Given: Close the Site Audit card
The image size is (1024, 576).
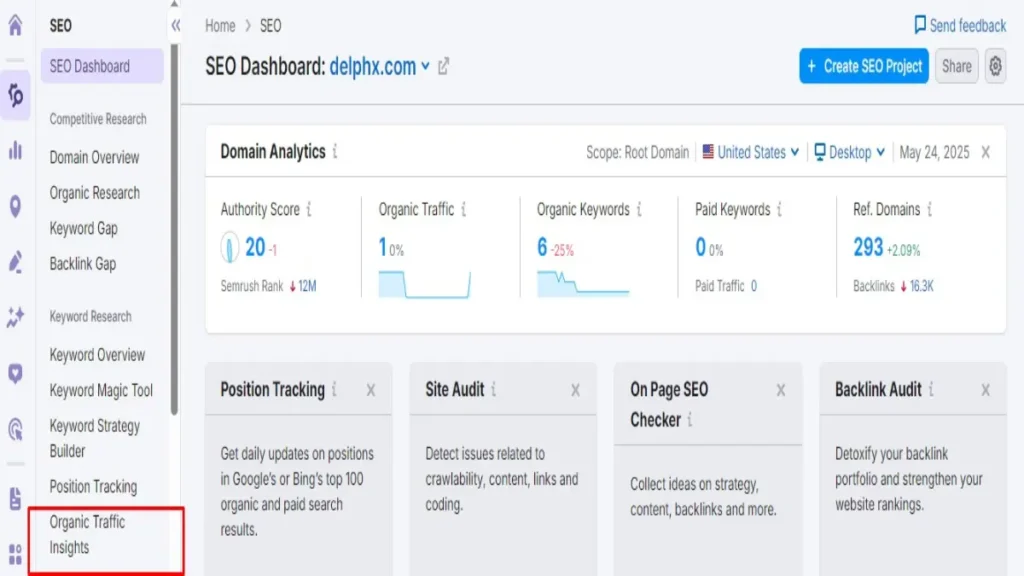Looking at the screenshot, I should 575,390.
